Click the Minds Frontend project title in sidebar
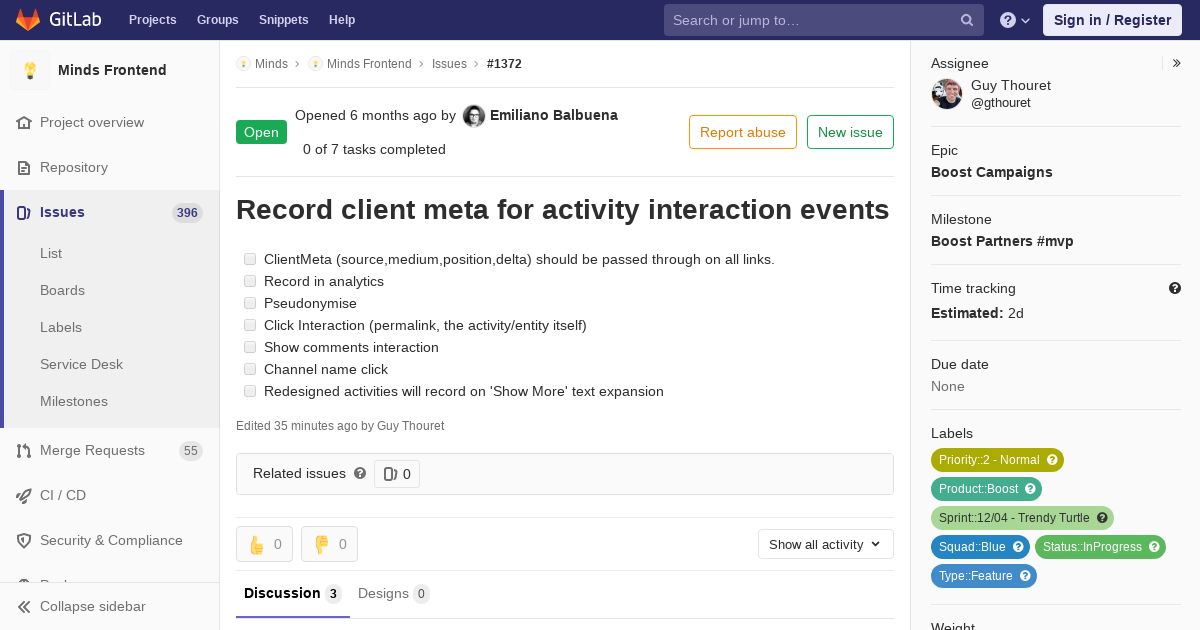Screen dimensions: 1200x630 pyautogui.click(x=112, y=70)
